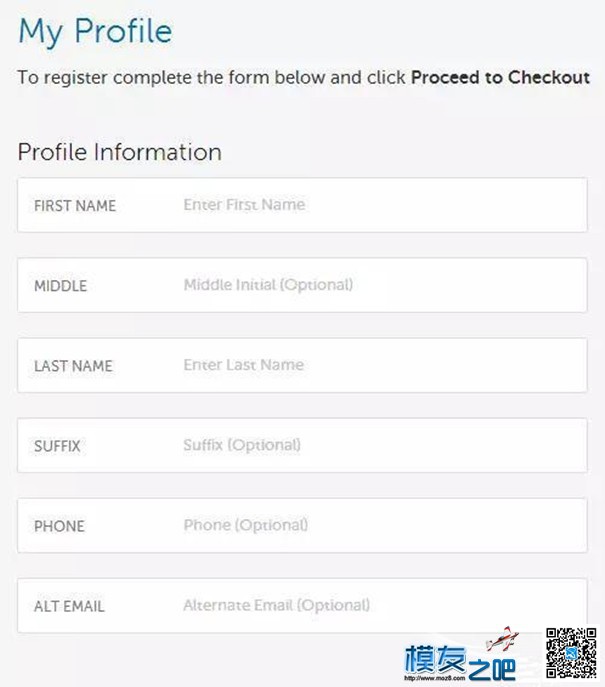Select the Middle Initial (Optional) field
This screenshot has width=605, height=687.
pos(302,285)
